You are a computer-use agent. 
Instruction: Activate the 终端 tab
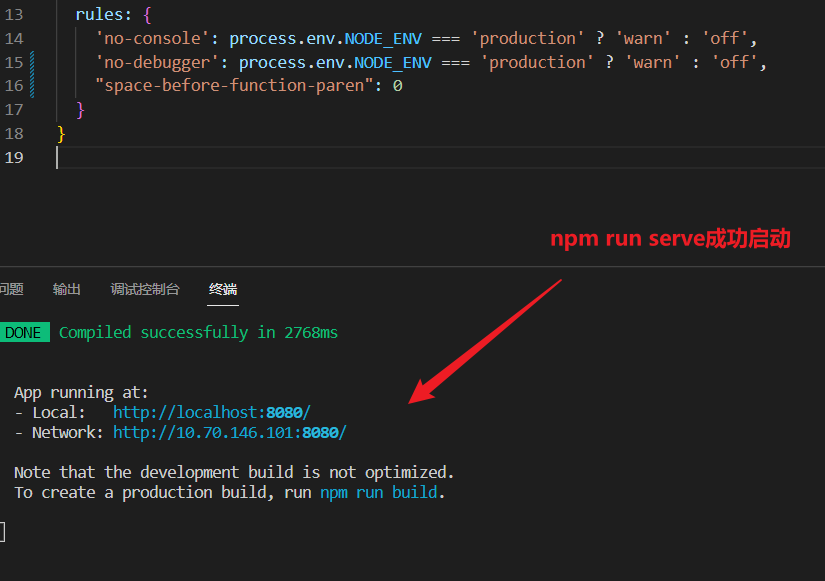[223, 289]
